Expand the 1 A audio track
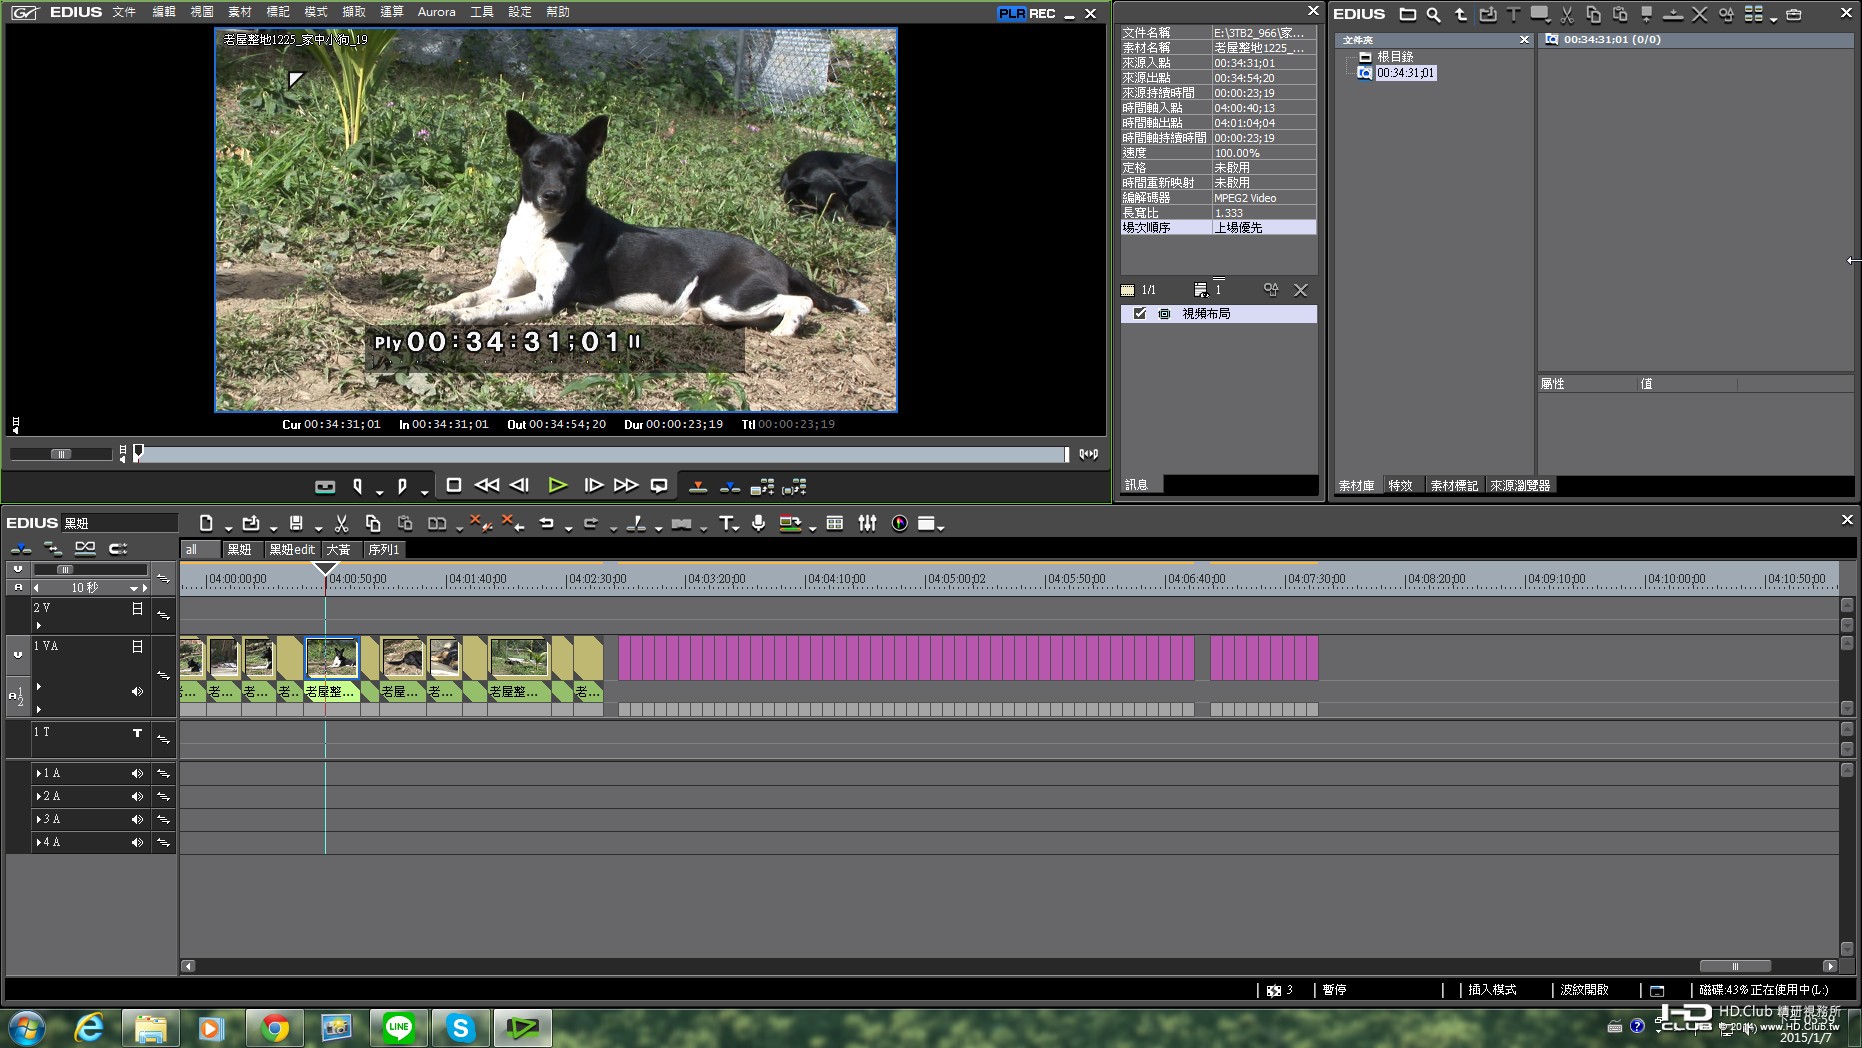The height and width of the screenshot is (1048, 1862). coord(38,773)
